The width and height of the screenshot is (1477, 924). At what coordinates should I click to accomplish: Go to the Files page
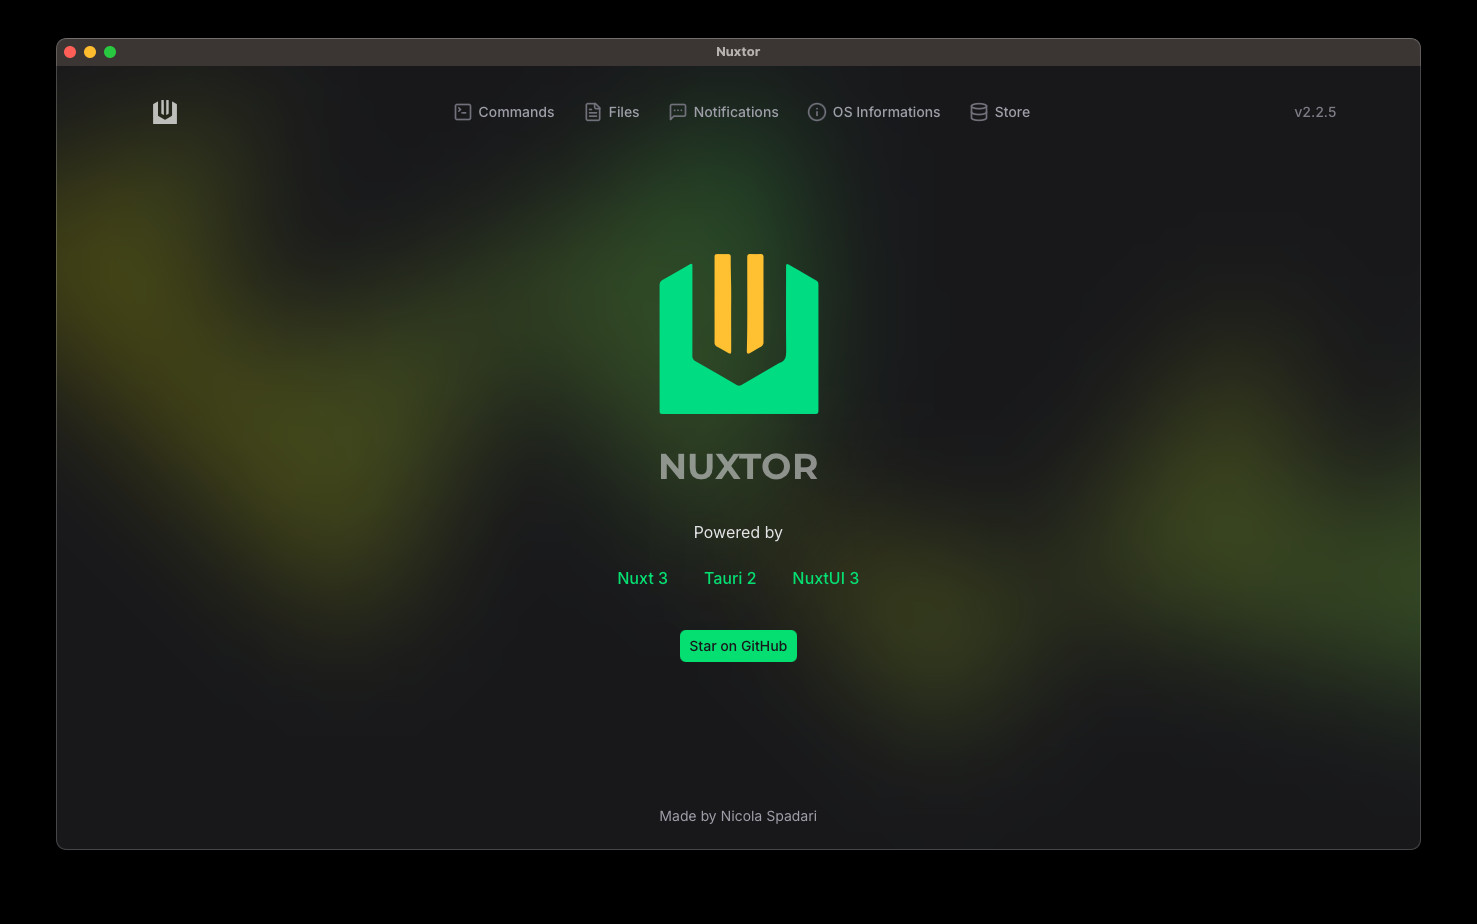tap(612, 112)
